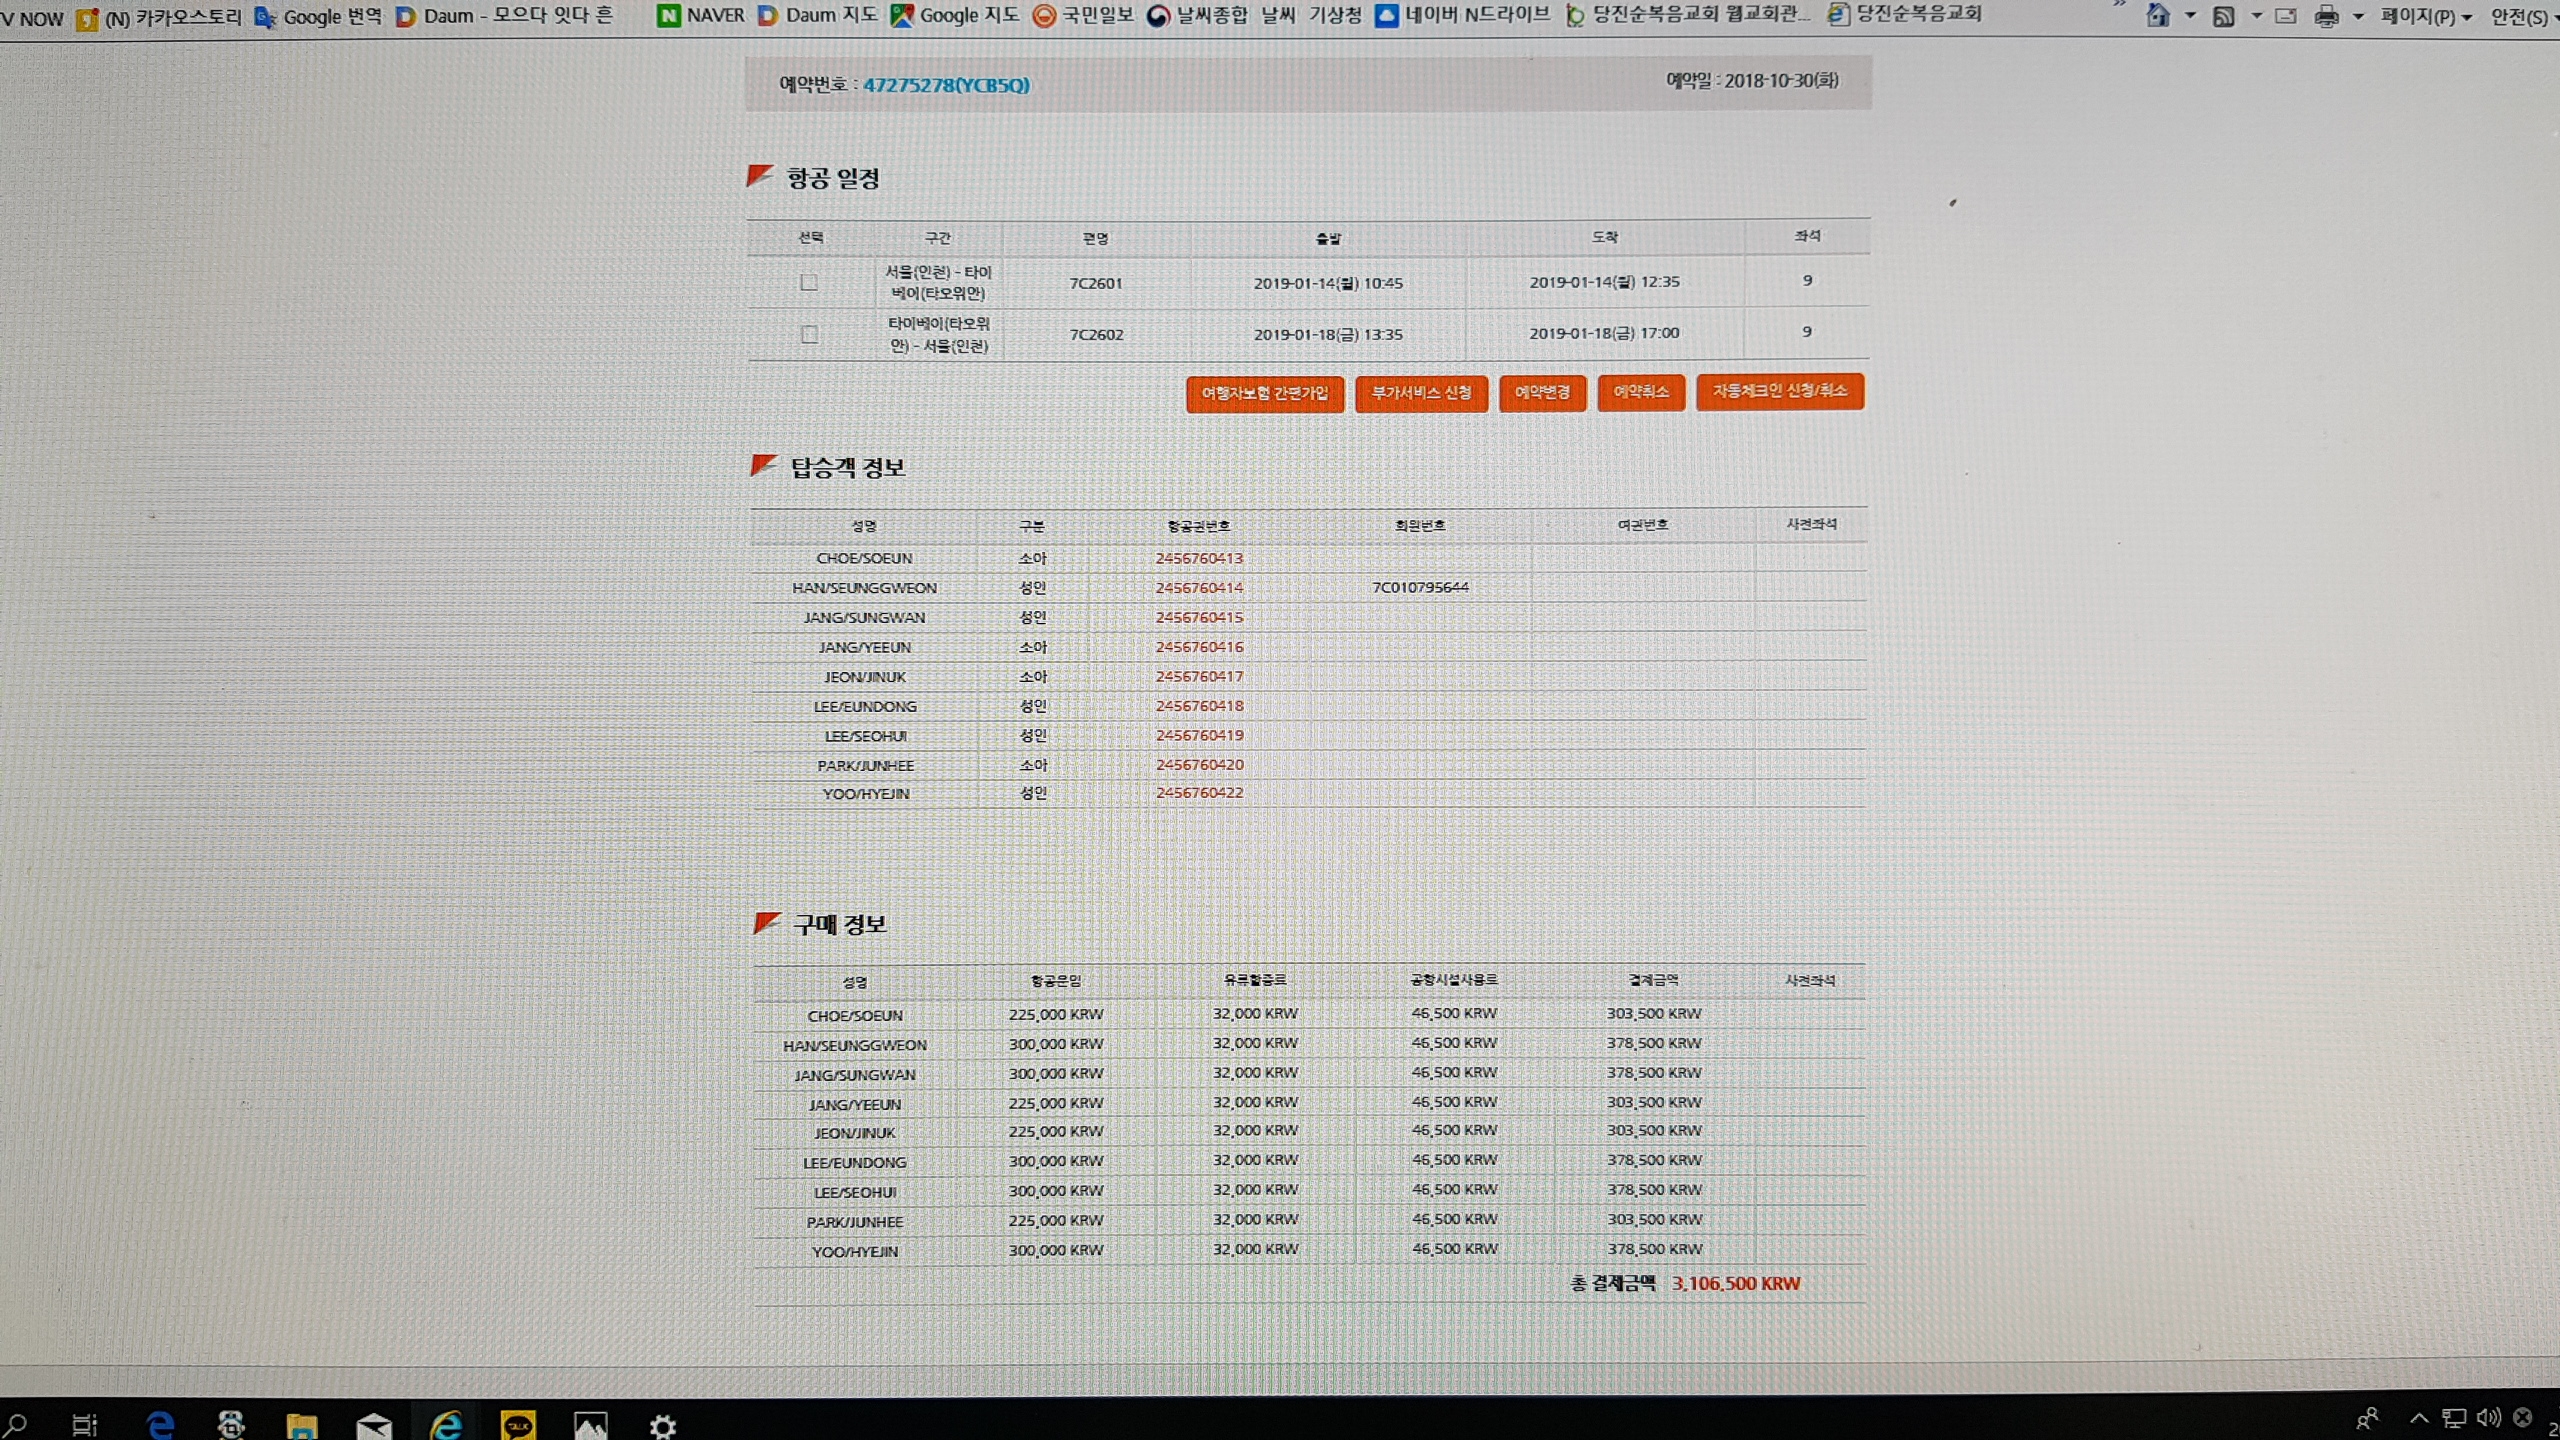
Task: Click the Read mail envelope icon
Action: click(x=2285, y=16)
